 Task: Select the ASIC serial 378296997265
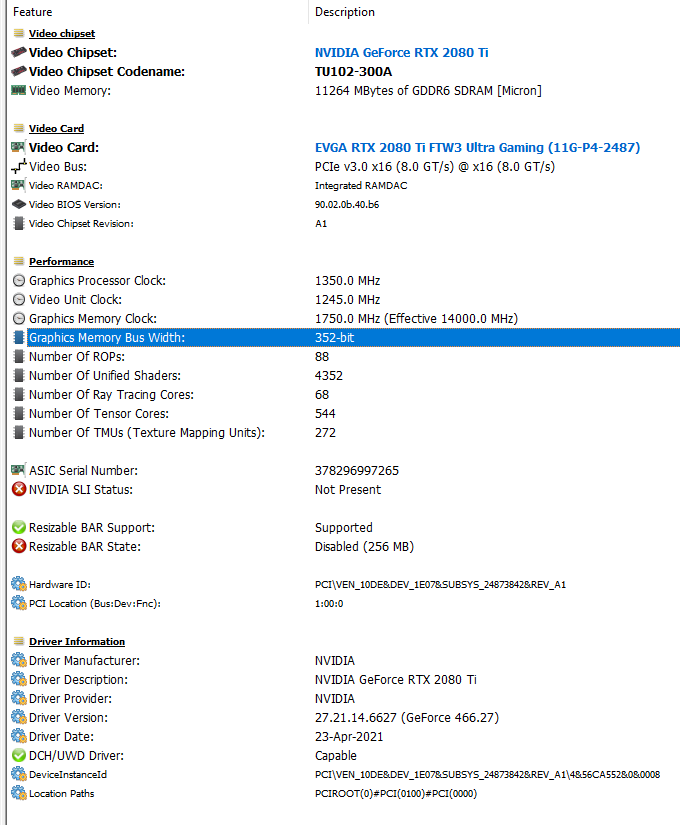[x=357, y=470]
